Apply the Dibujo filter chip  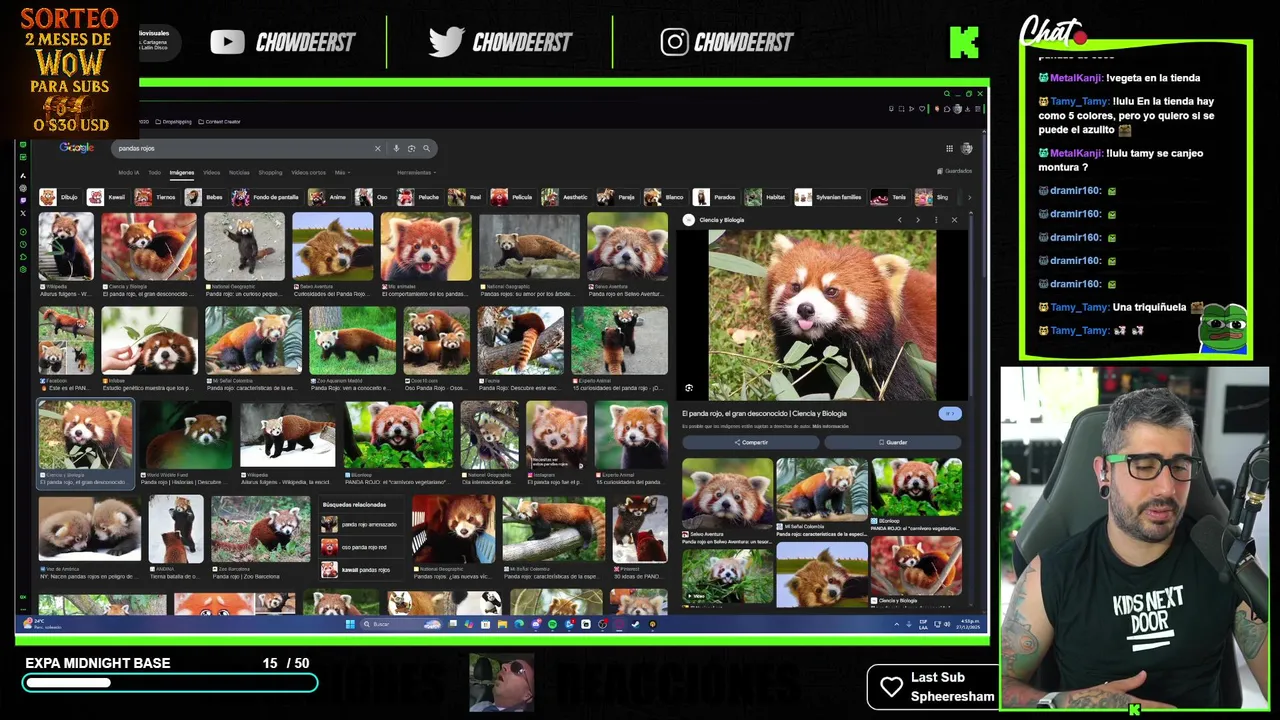(60, 197)
